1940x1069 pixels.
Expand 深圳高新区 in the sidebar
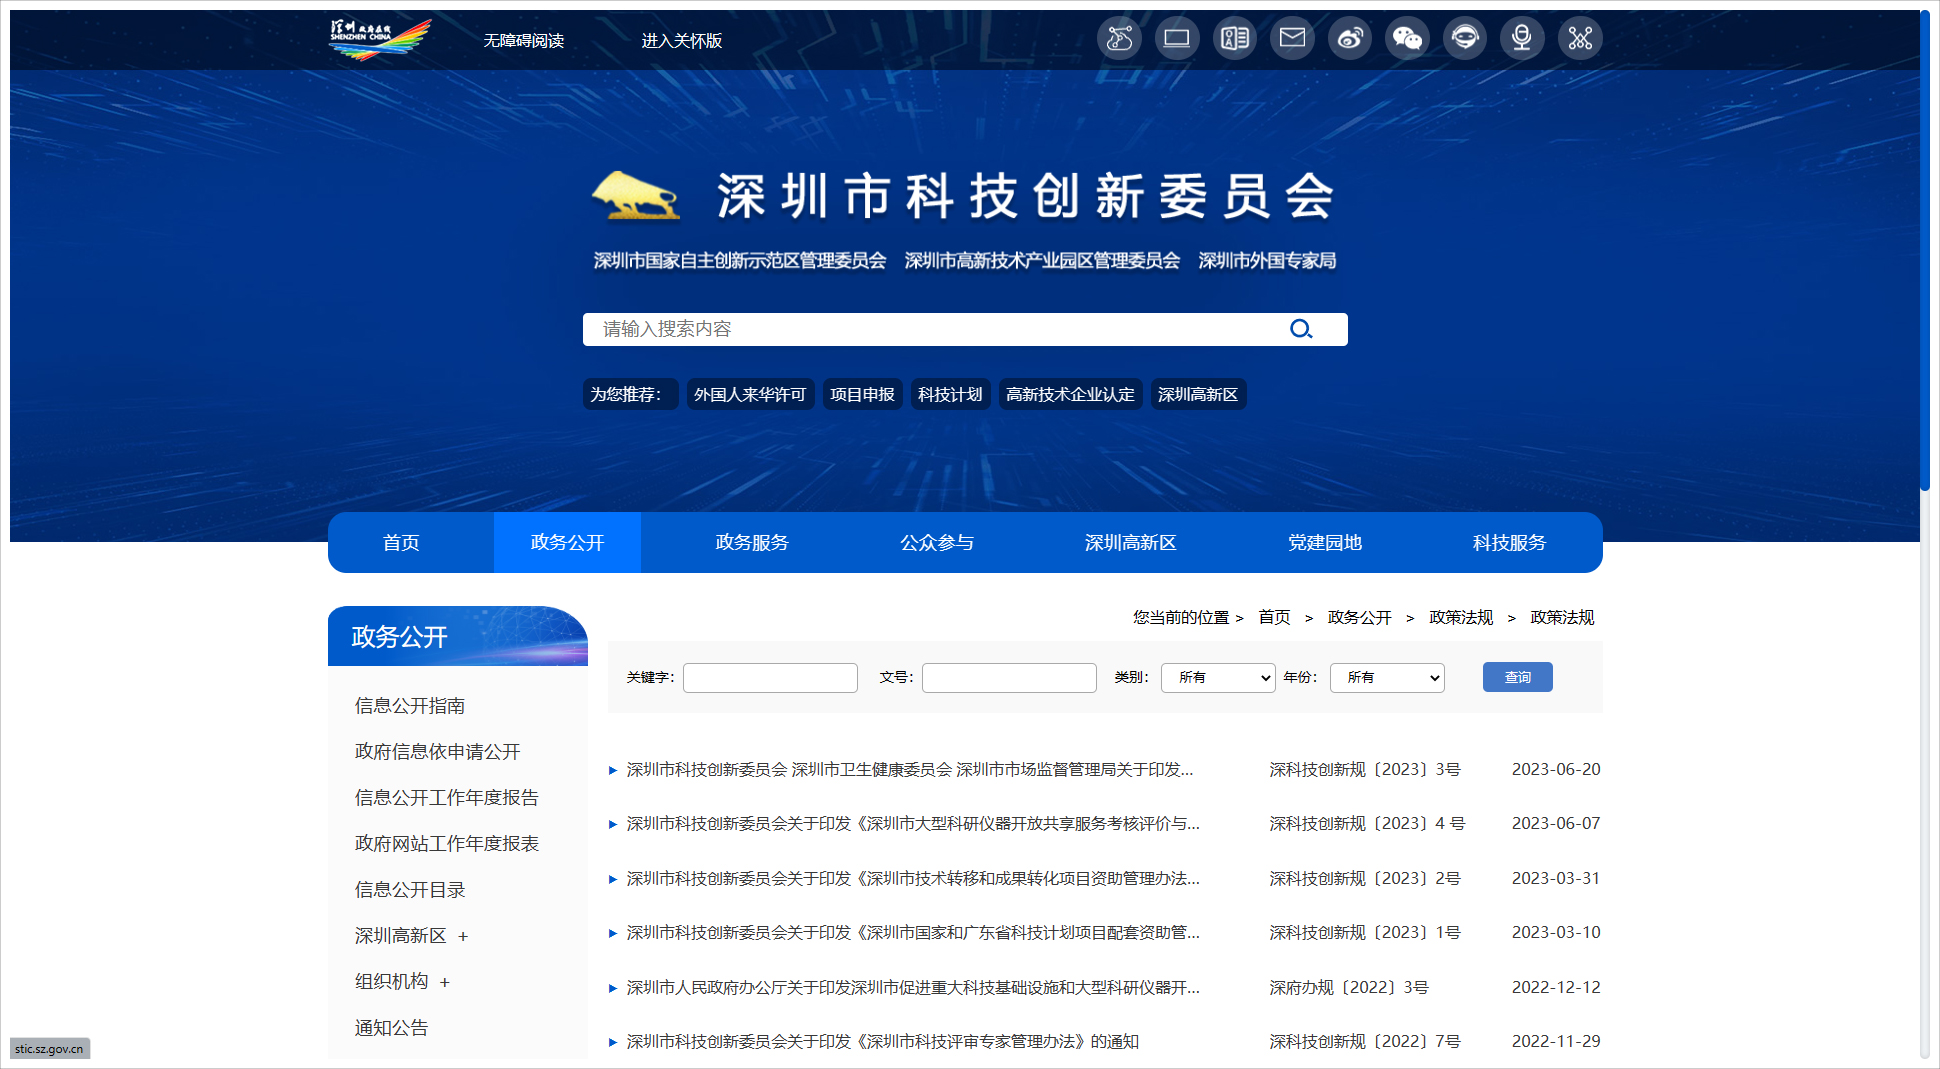[x=463, y=937]
